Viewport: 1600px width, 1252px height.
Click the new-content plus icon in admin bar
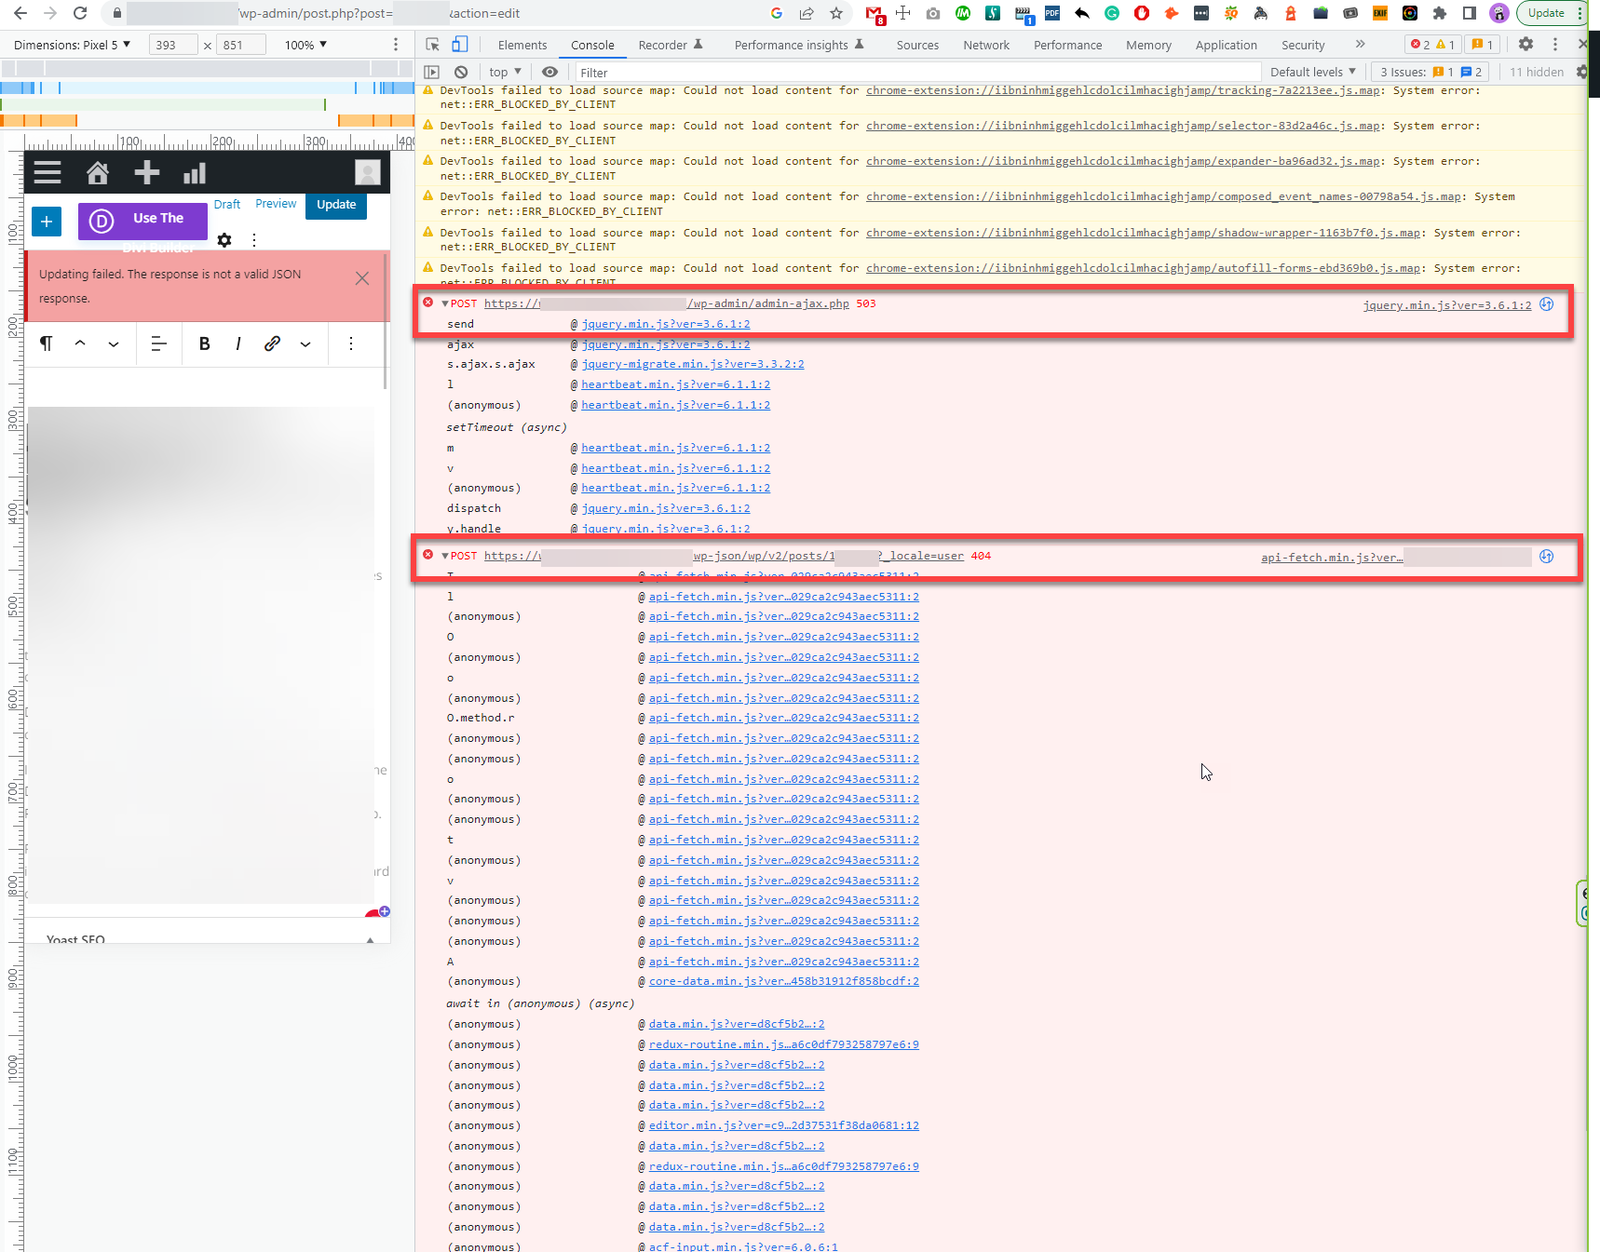coord(146,172)
